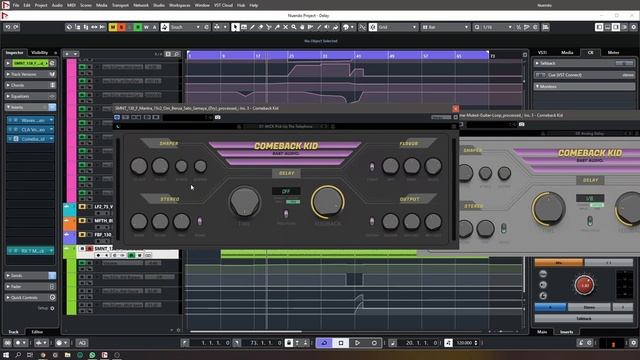Open Windows taskbar search

pyautogui.click(x=18, y=355)
